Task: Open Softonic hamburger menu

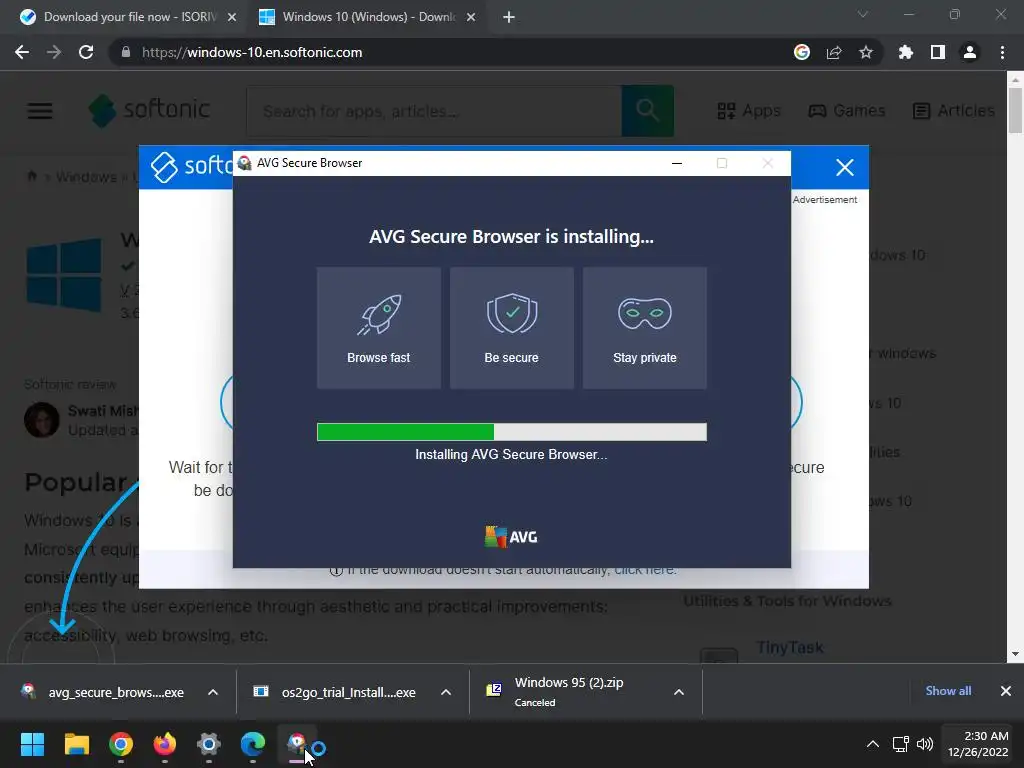Action: pyautogui.click(x=40, y=110)
